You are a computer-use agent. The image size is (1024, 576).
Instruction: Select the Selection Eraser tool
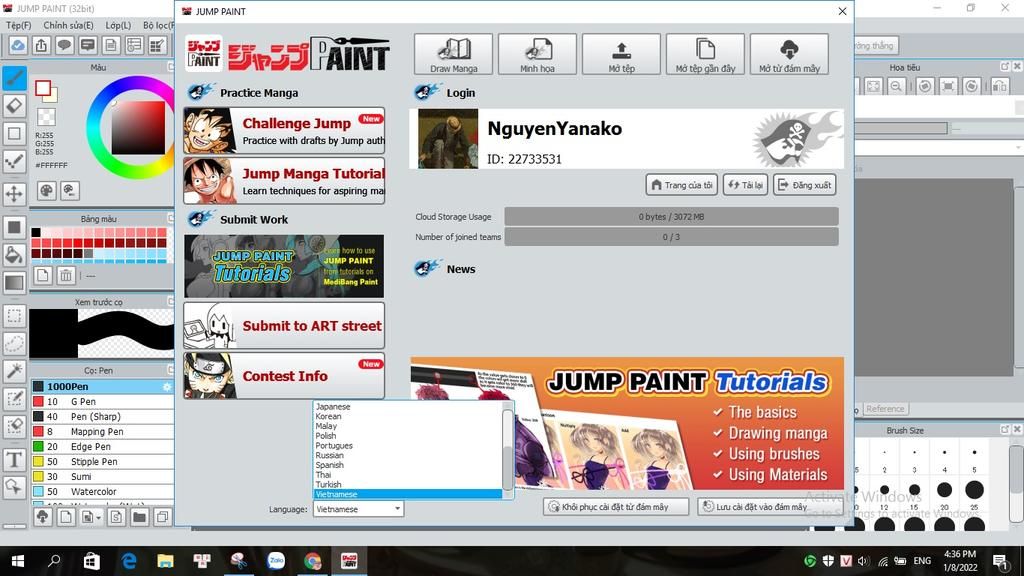point(14,426)
